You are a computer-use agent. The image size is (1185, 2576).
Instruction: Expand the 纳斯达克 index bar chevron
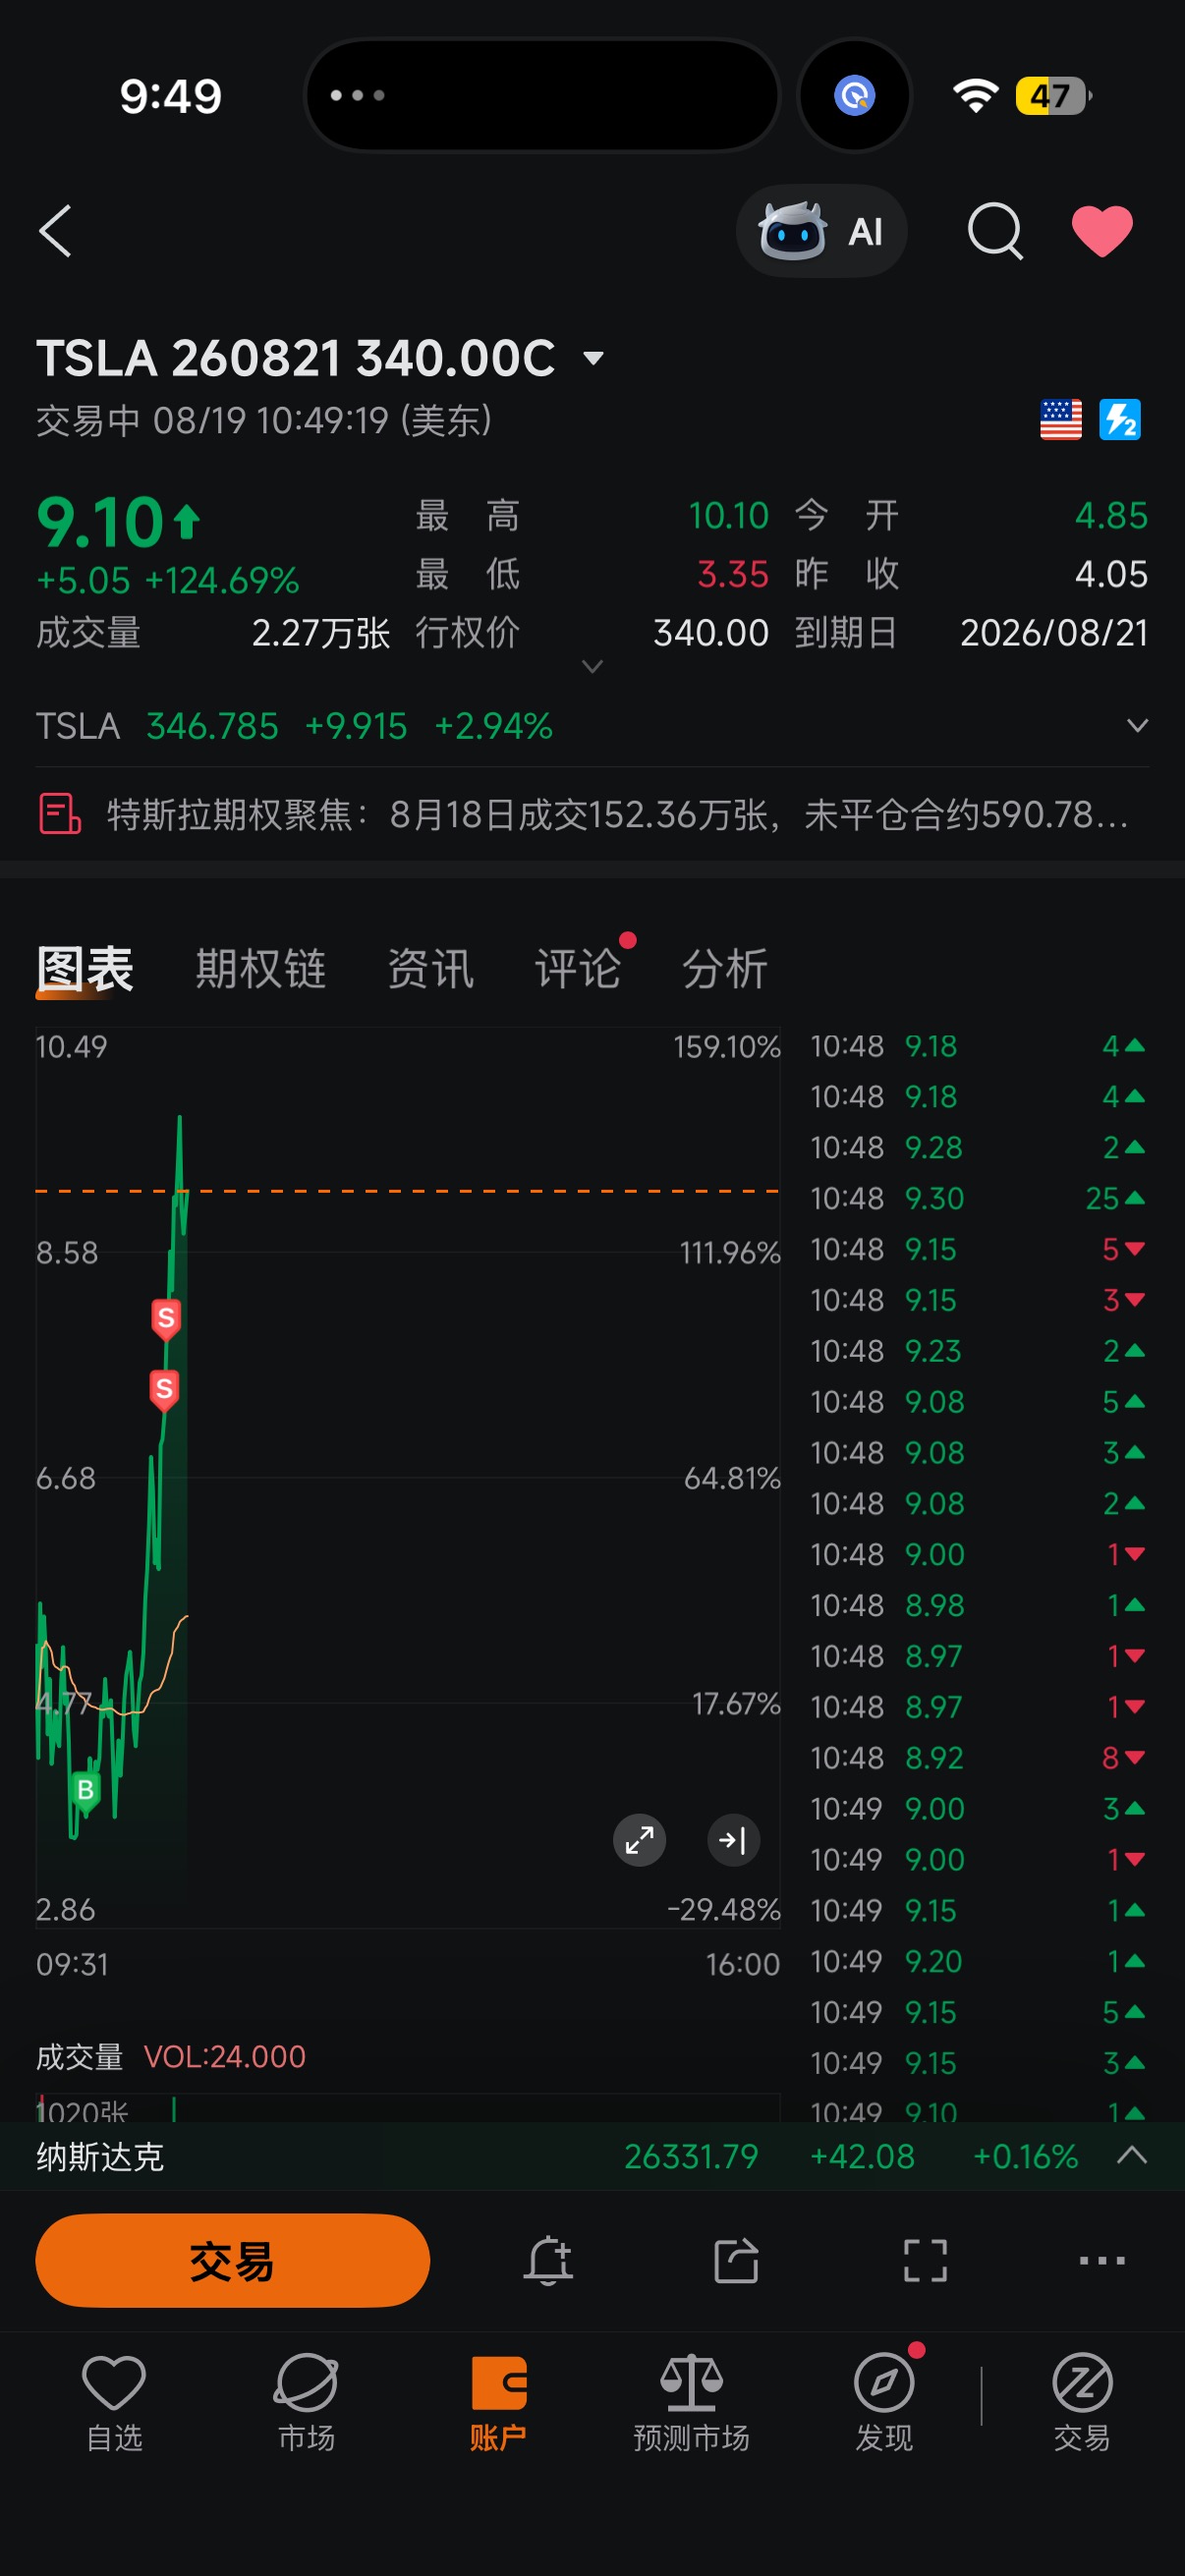(1131, 2155)
